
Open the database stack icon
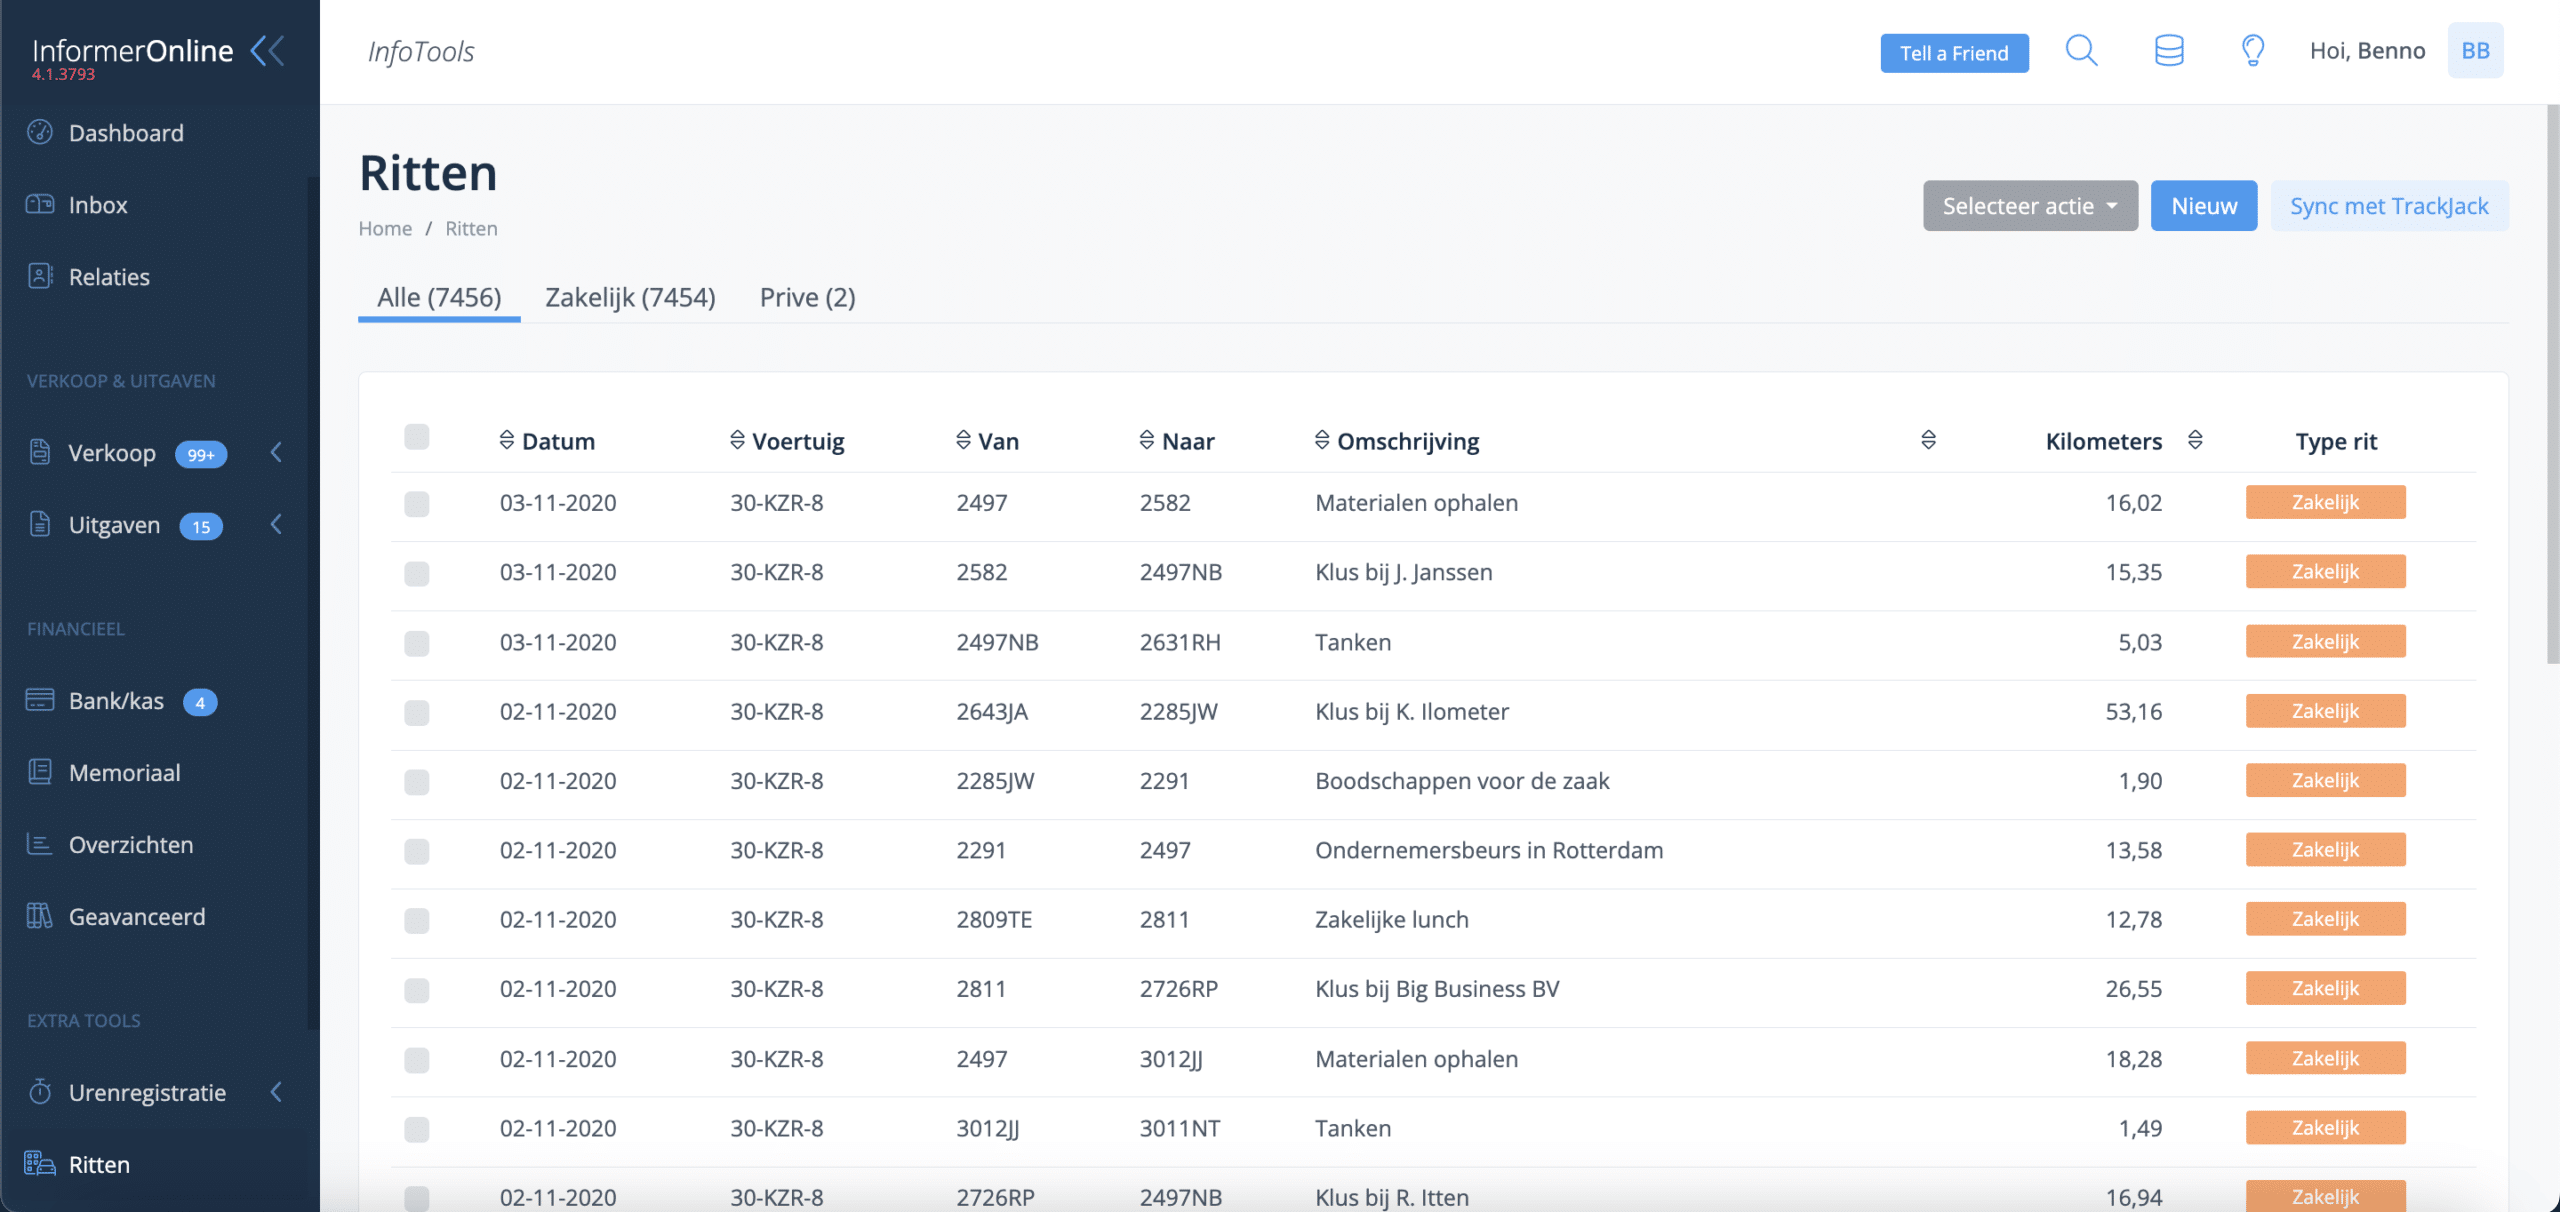tap(2168, 50)
